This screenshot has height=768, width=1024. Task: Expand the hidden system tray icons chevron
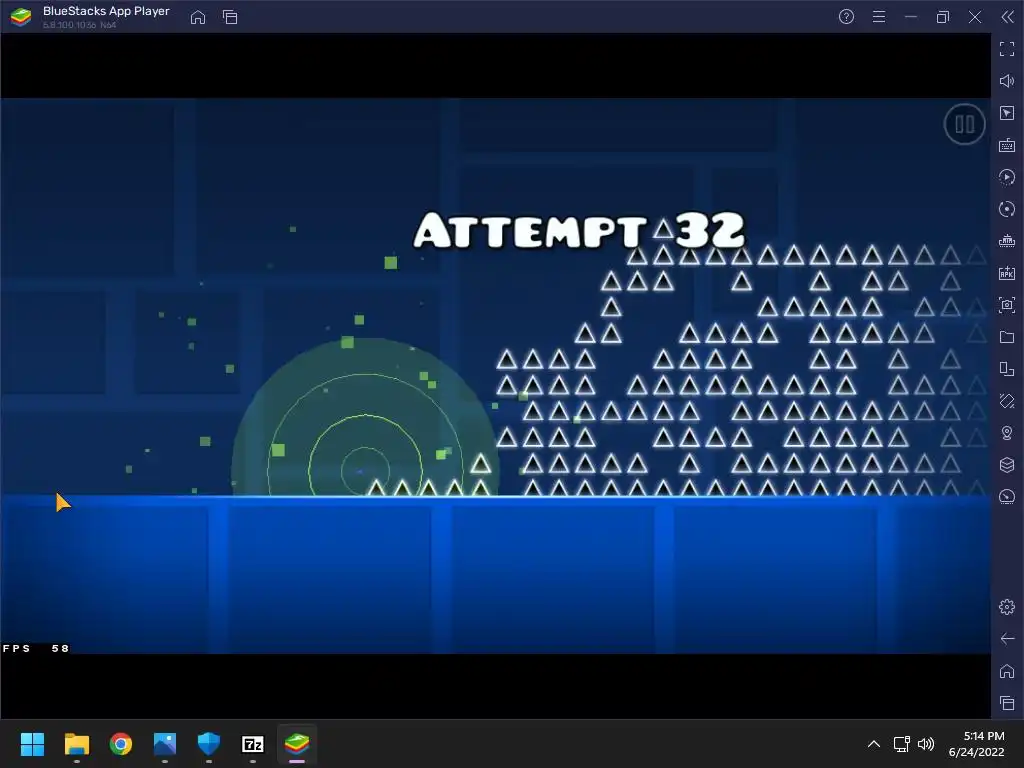pyautogui.click(x=874, y=744)
